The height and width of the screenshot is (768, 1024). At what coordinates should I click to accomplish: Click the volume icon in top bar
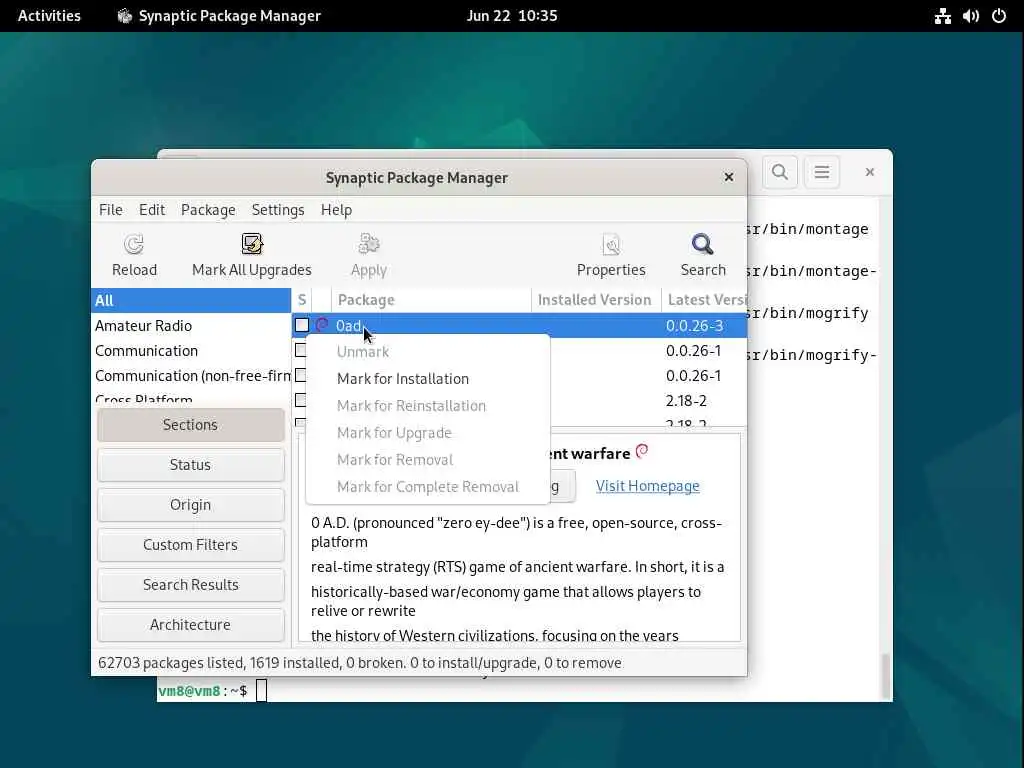(x=970, y=16)
